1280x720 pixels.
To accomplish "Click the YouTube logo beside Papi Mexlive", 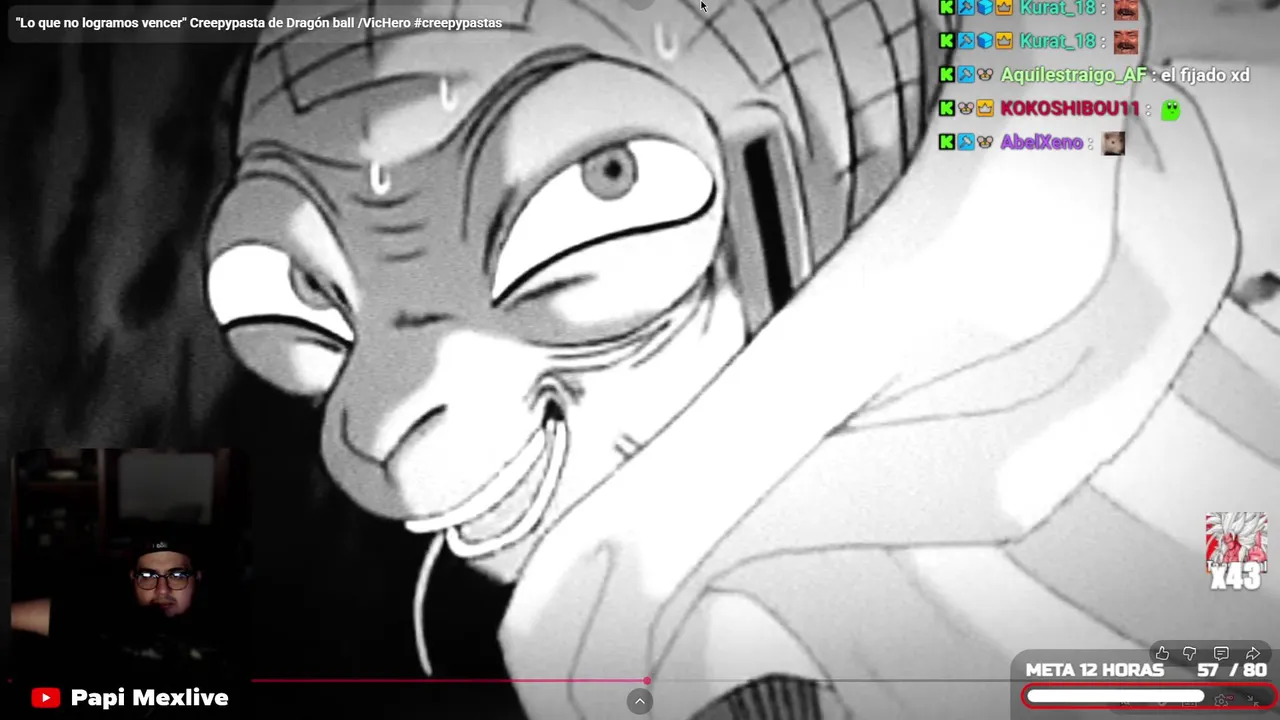I will [45, 698].
